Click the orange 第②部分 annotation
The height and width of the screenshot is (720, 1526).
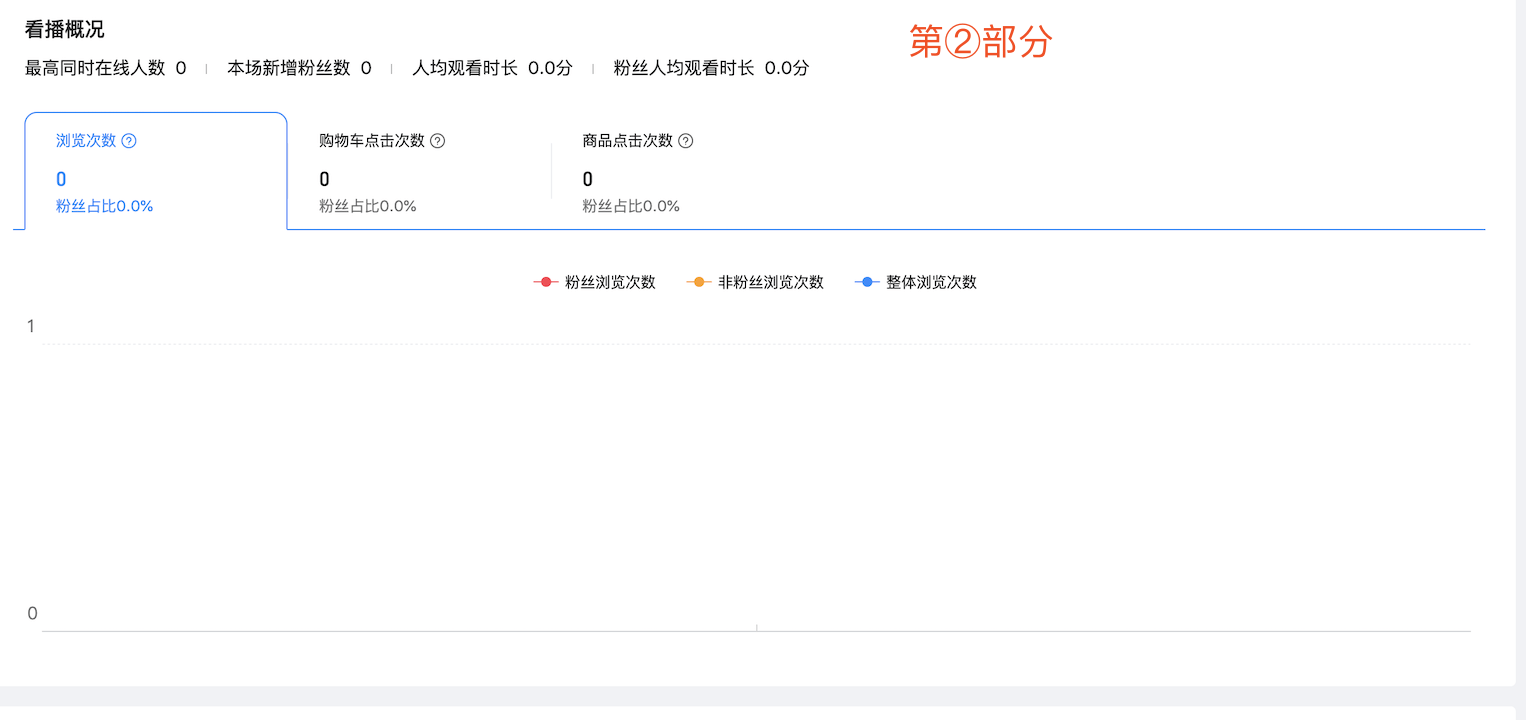pyautogui.click(x=981, y=42)
